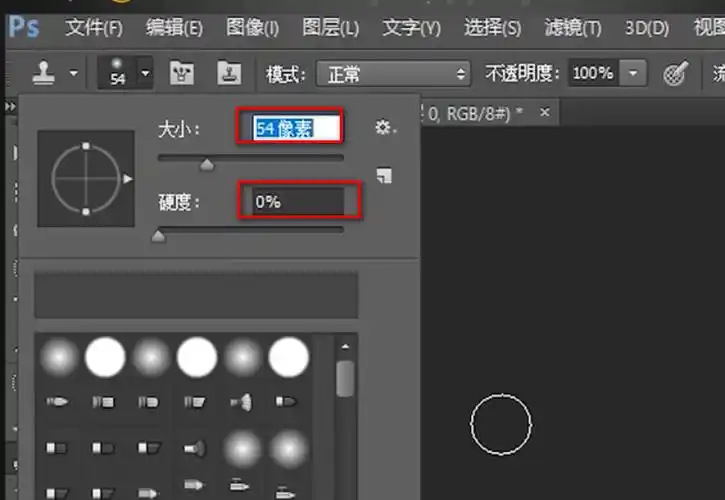This screenshot has width=725, height=500.
Task: Open the 模式 dropdown showing 正常
Action: [x=393, y=74]
